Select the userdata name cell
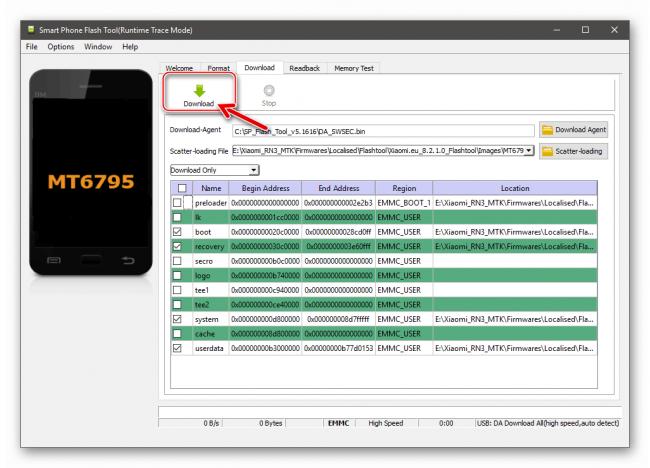The height and width of the screenshot is (468, 650). pos(211,348)
